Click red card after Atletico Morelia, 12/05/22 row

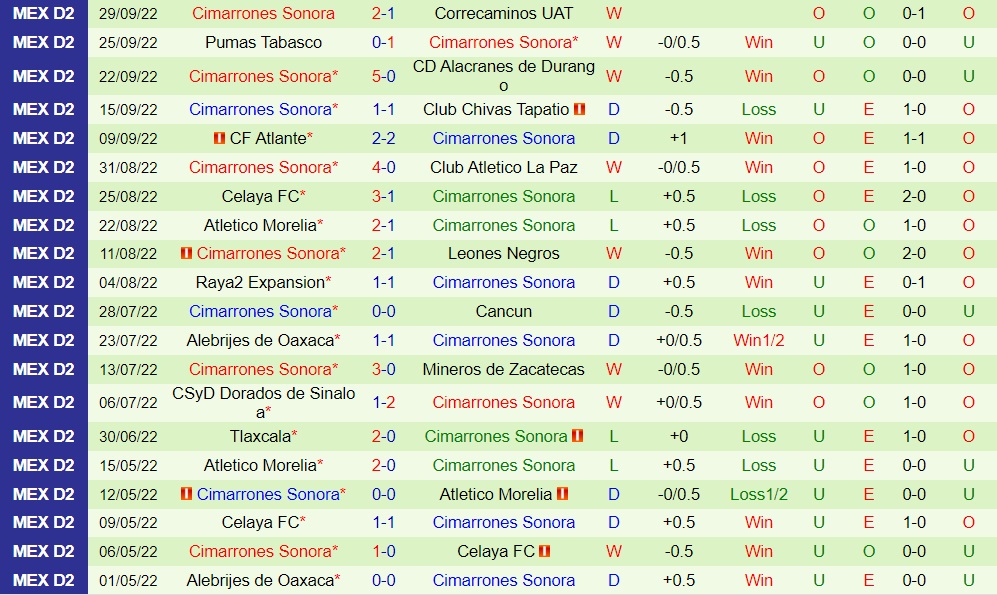562,495
